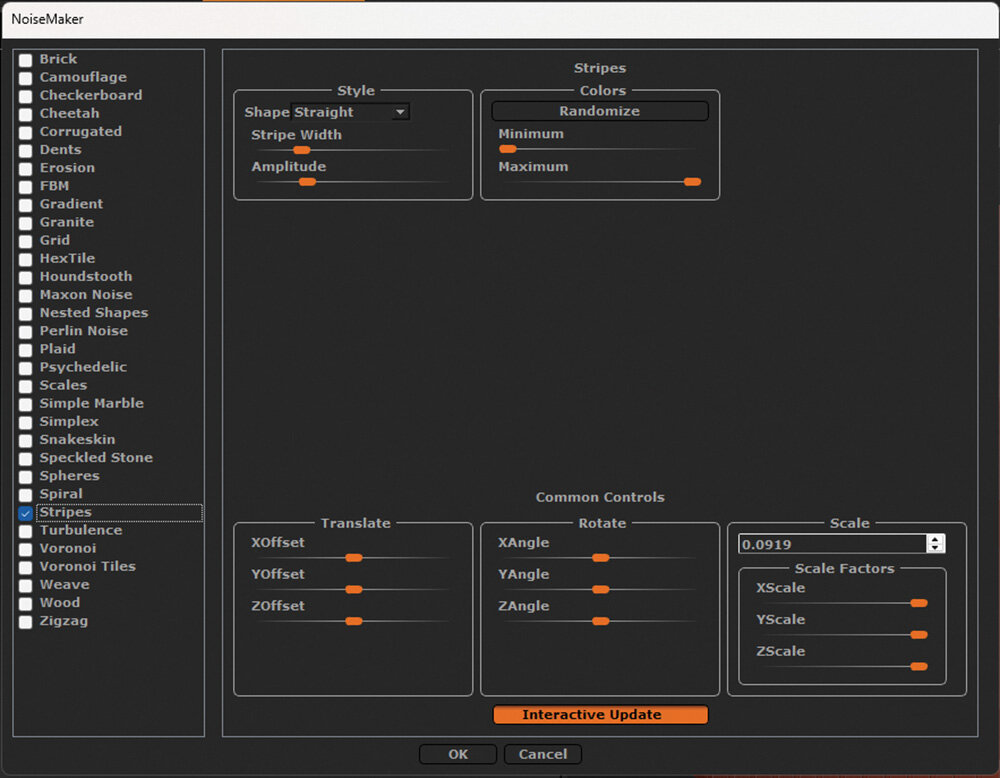
Task: Toggle the Wood noise checkbox
Action: 26,604
